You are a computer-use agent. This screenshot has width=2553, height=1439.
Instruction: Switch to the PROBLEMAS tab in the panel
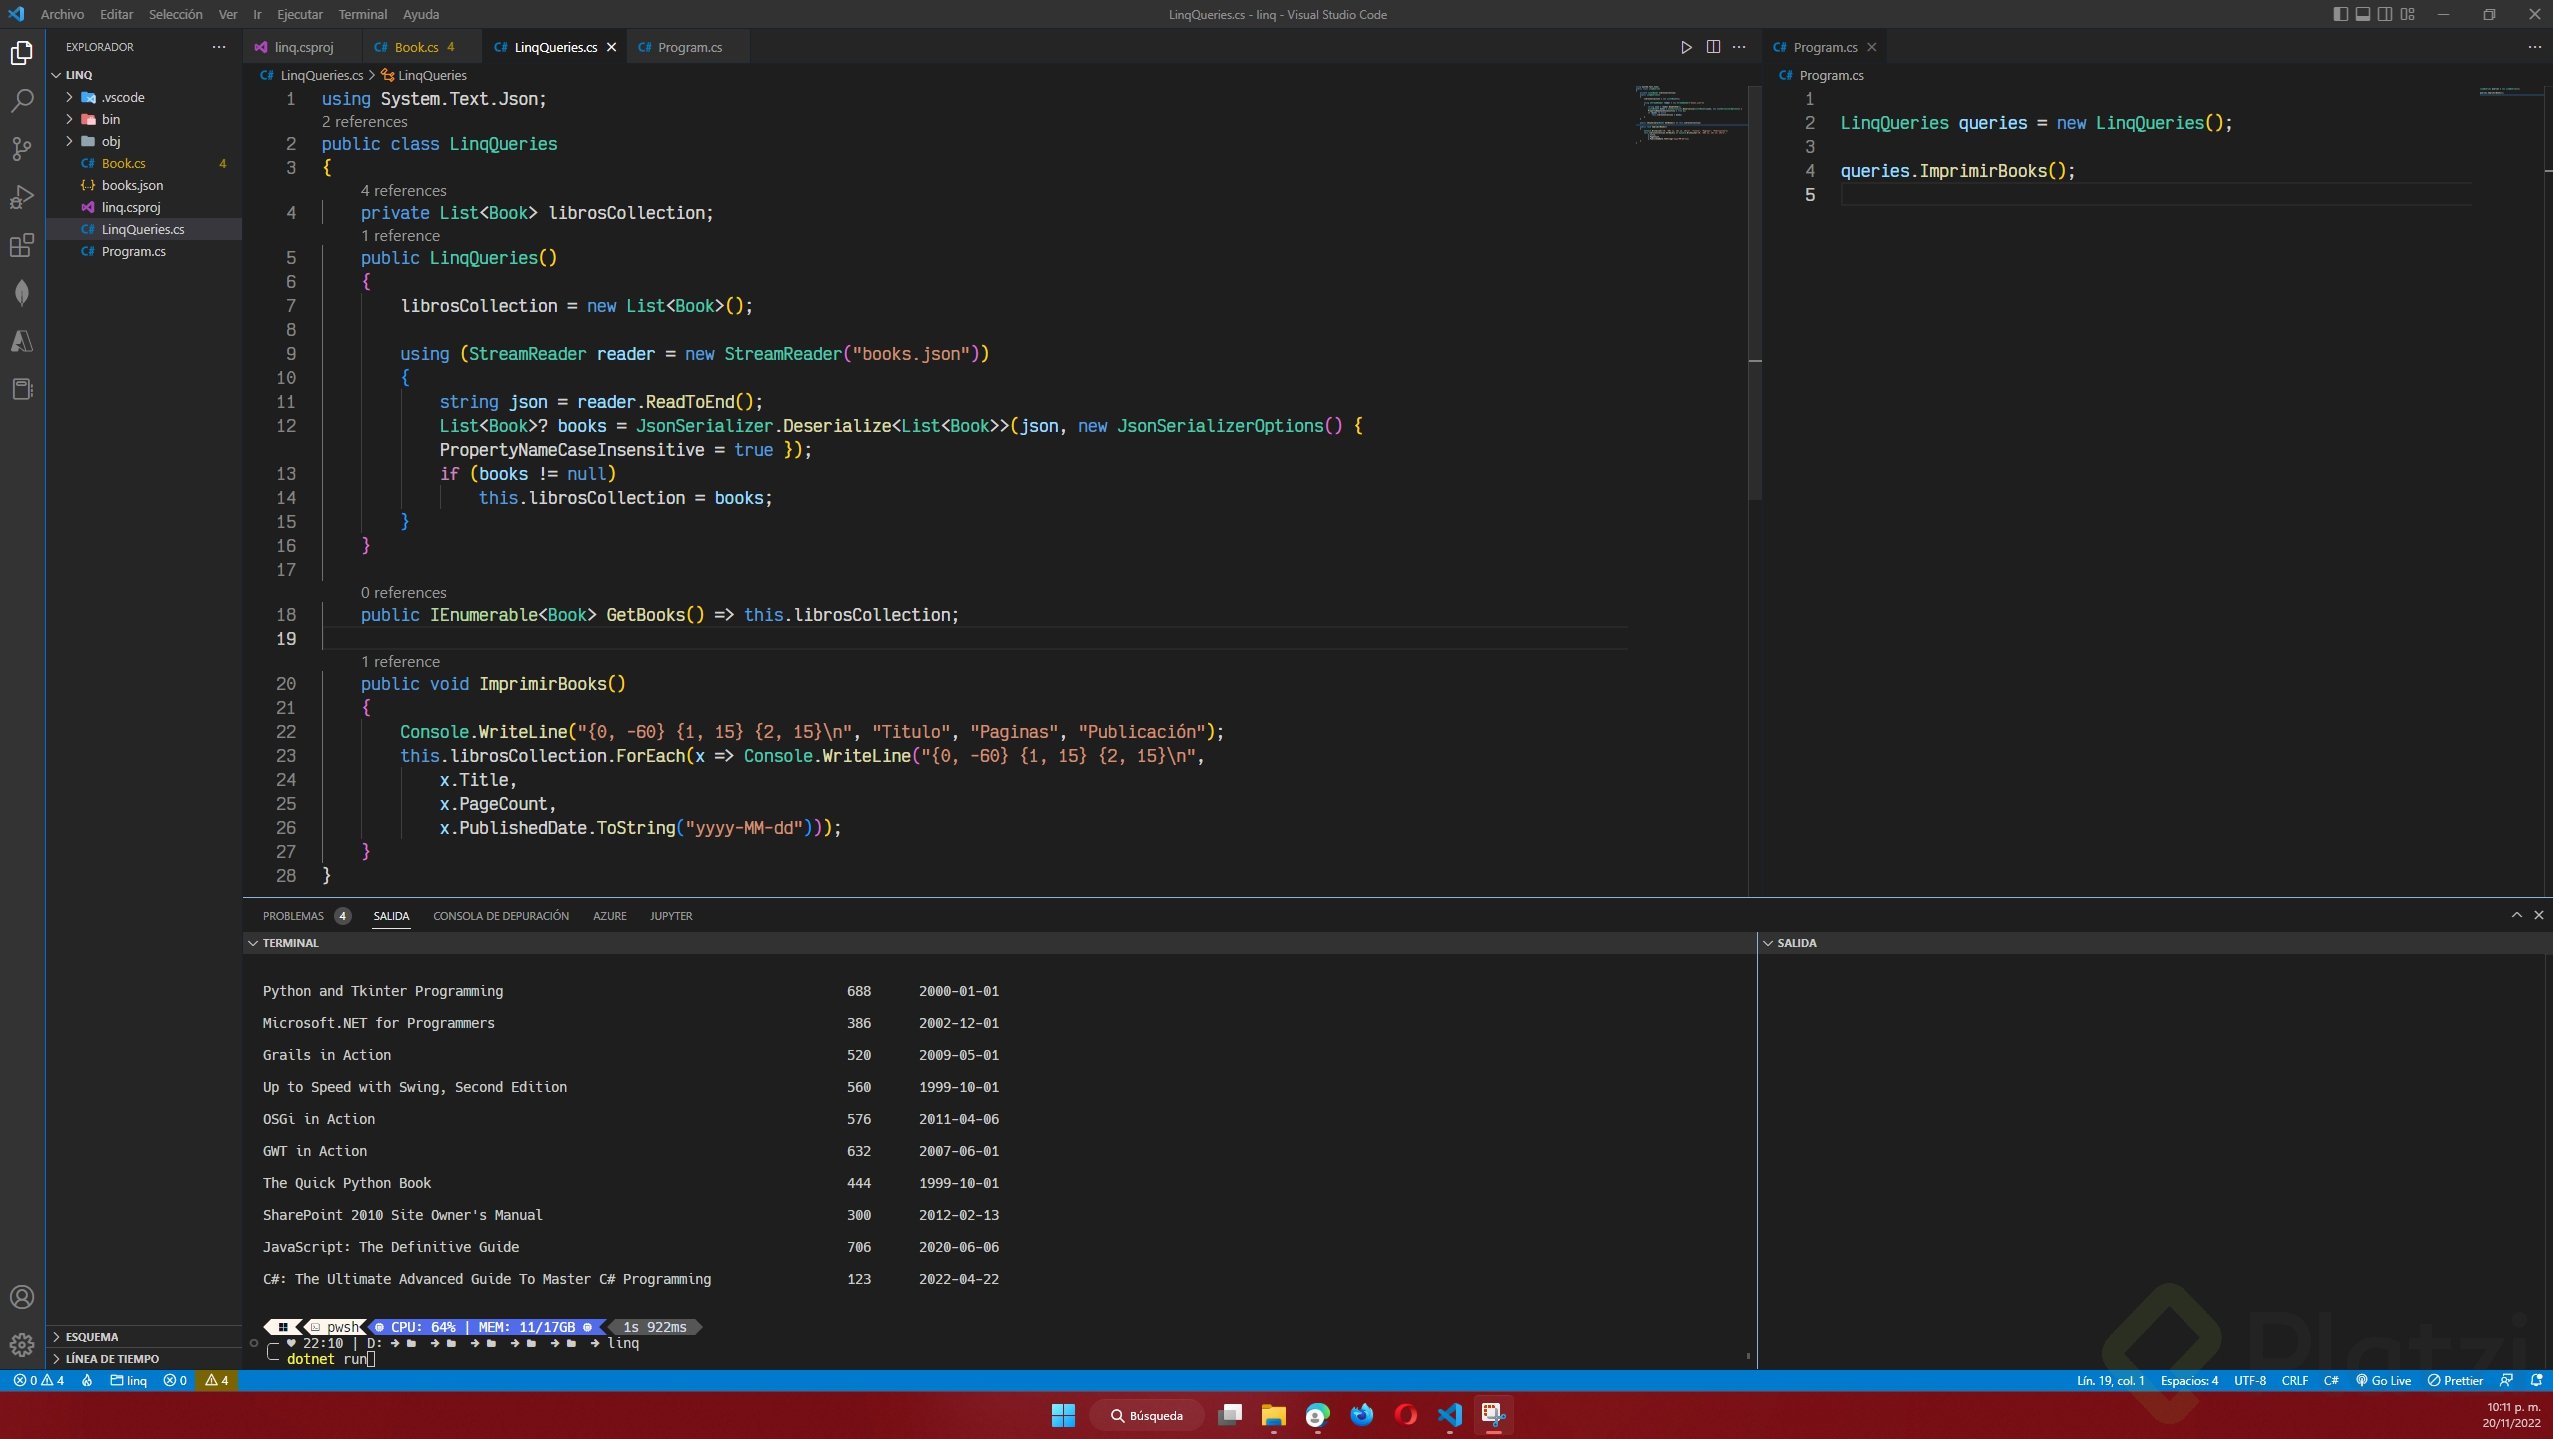(294, 915)
